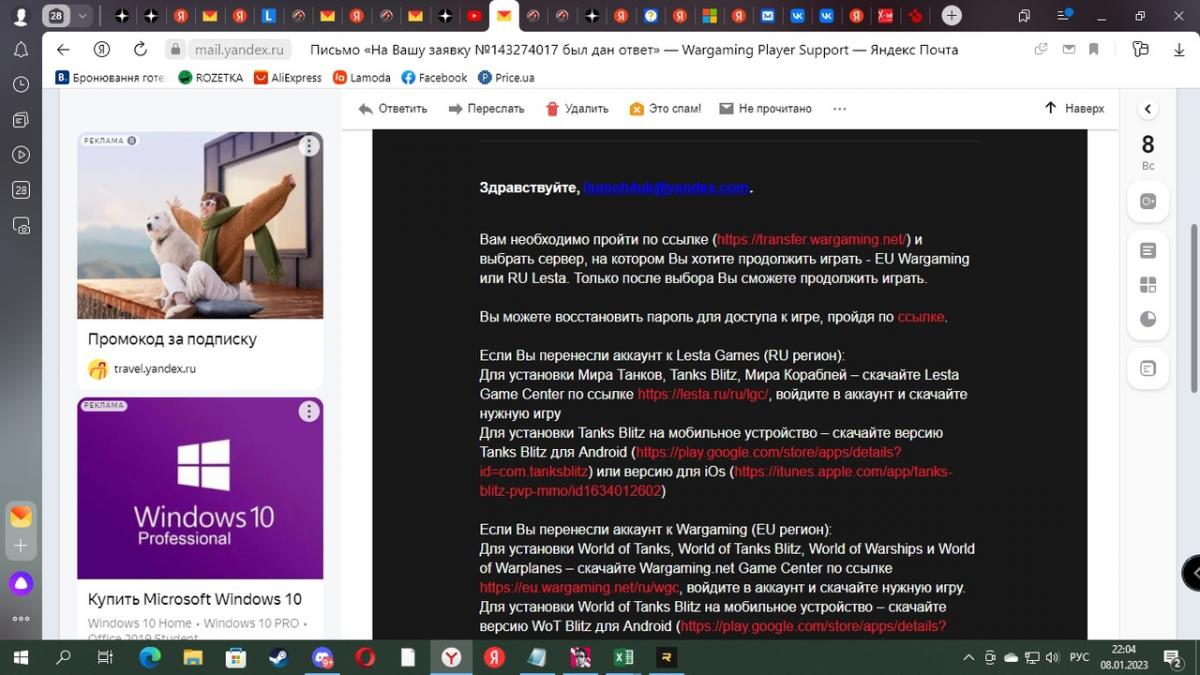The width and height of the screenshot is (1200, 675).
Task: Open the Yandex Mail icon in the left sidebar
Action: click(x=21, y=517)
